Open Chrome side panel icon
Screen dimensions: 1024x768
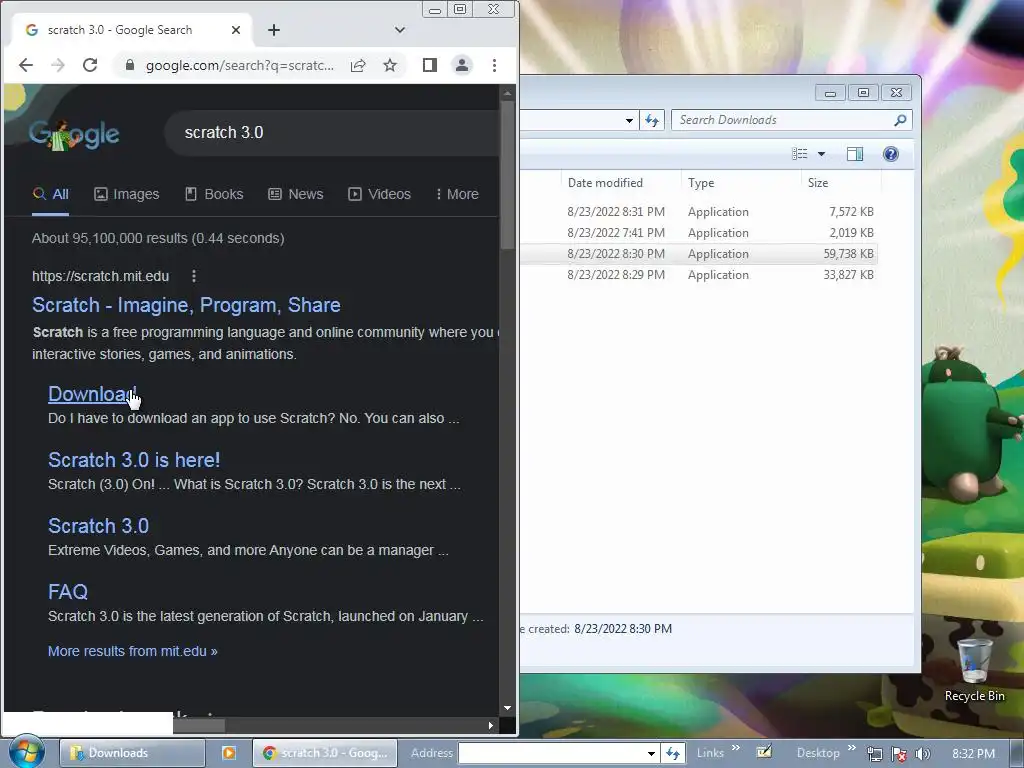(430, 65)
